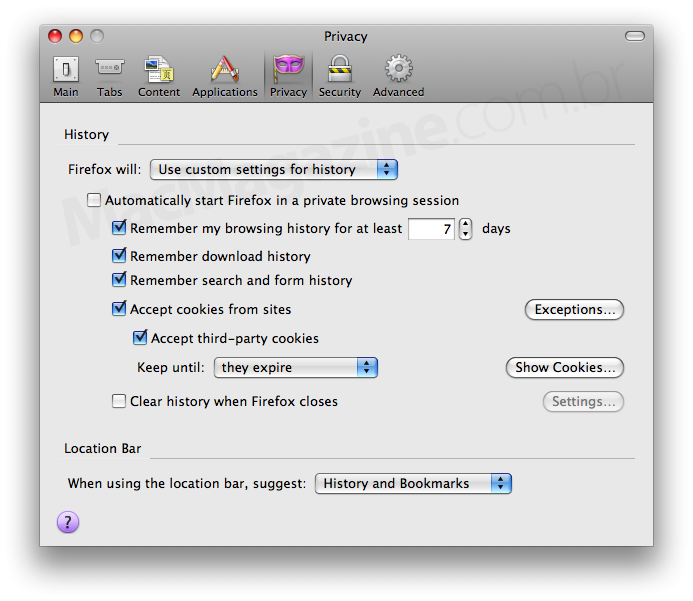Open the Advanced gear pane
This screenshot has height=601, width=693.
[398, 76]
